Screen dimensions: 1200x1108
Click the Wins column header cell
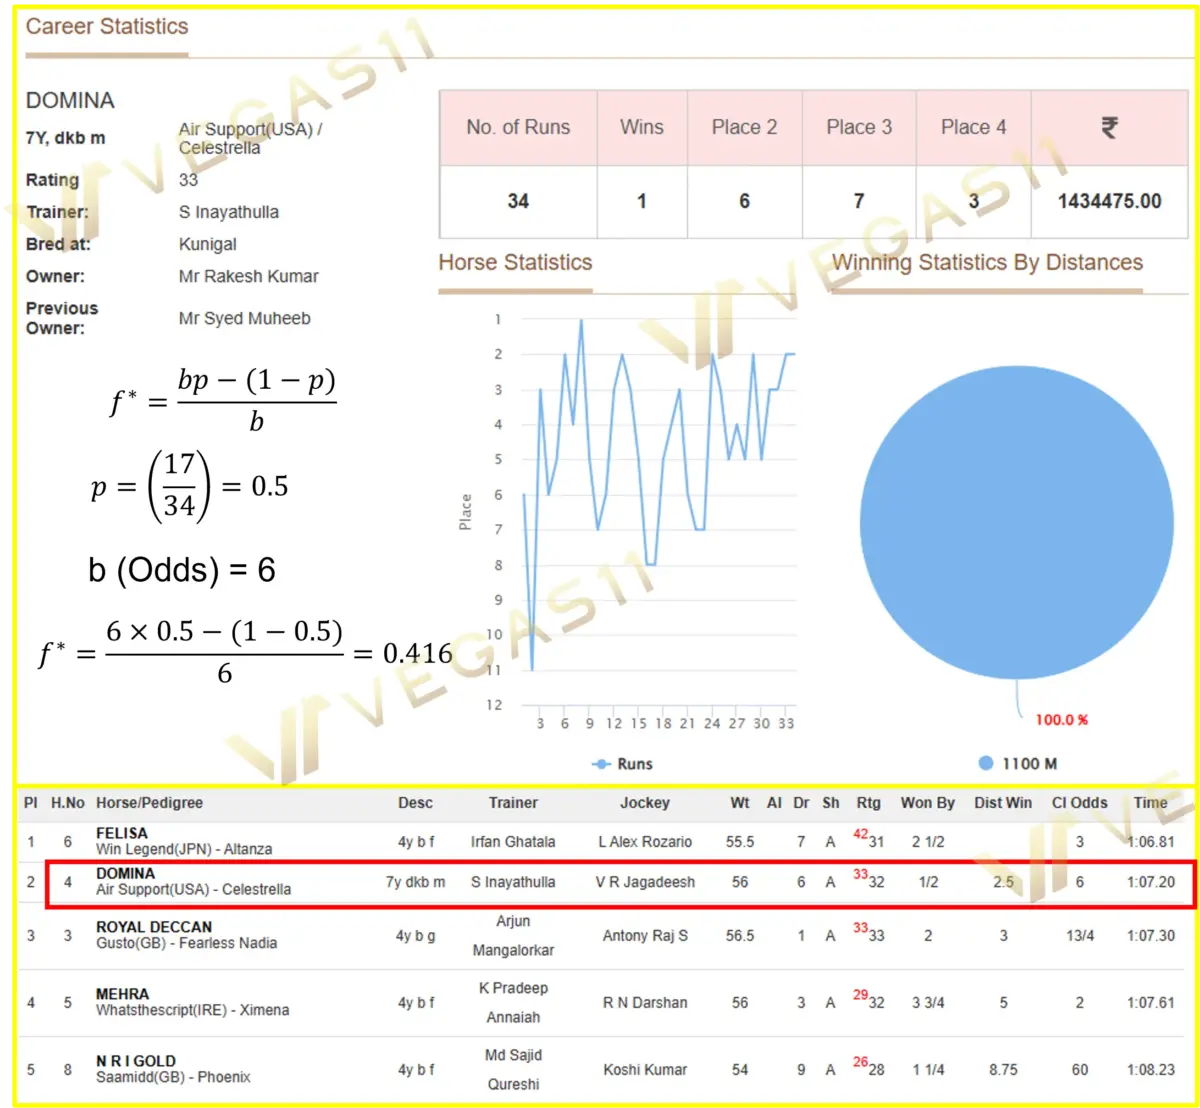coord(641,128)
